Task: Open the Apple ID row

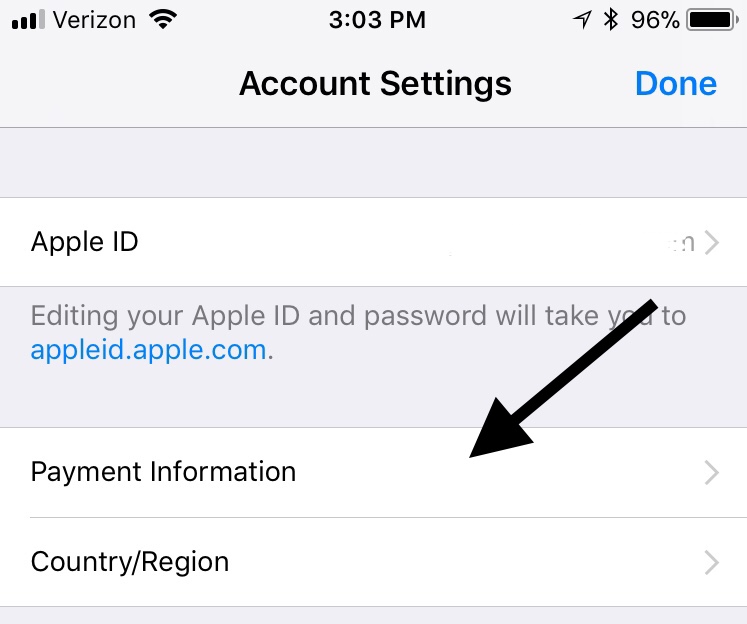Action: [374, 242]
